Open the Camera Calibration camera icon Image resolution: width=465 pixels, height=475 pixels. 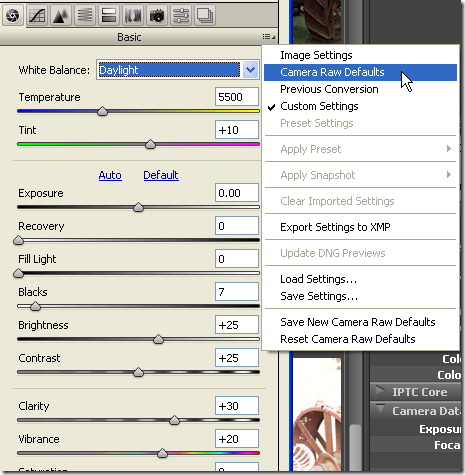[x=157, y=16]
